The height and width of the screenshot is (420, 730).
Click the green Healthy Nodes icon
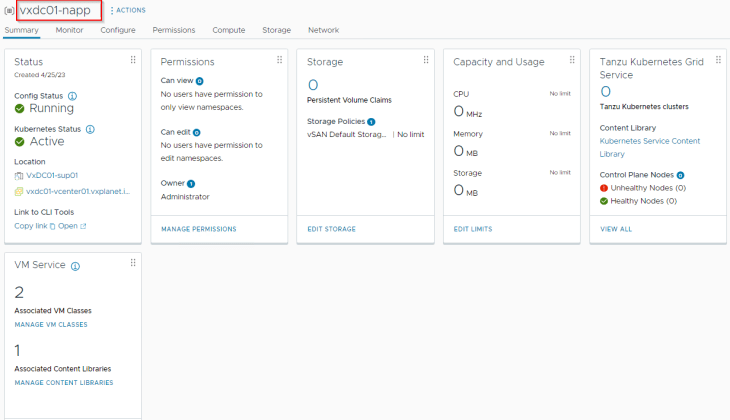click(x=604, y=201)
